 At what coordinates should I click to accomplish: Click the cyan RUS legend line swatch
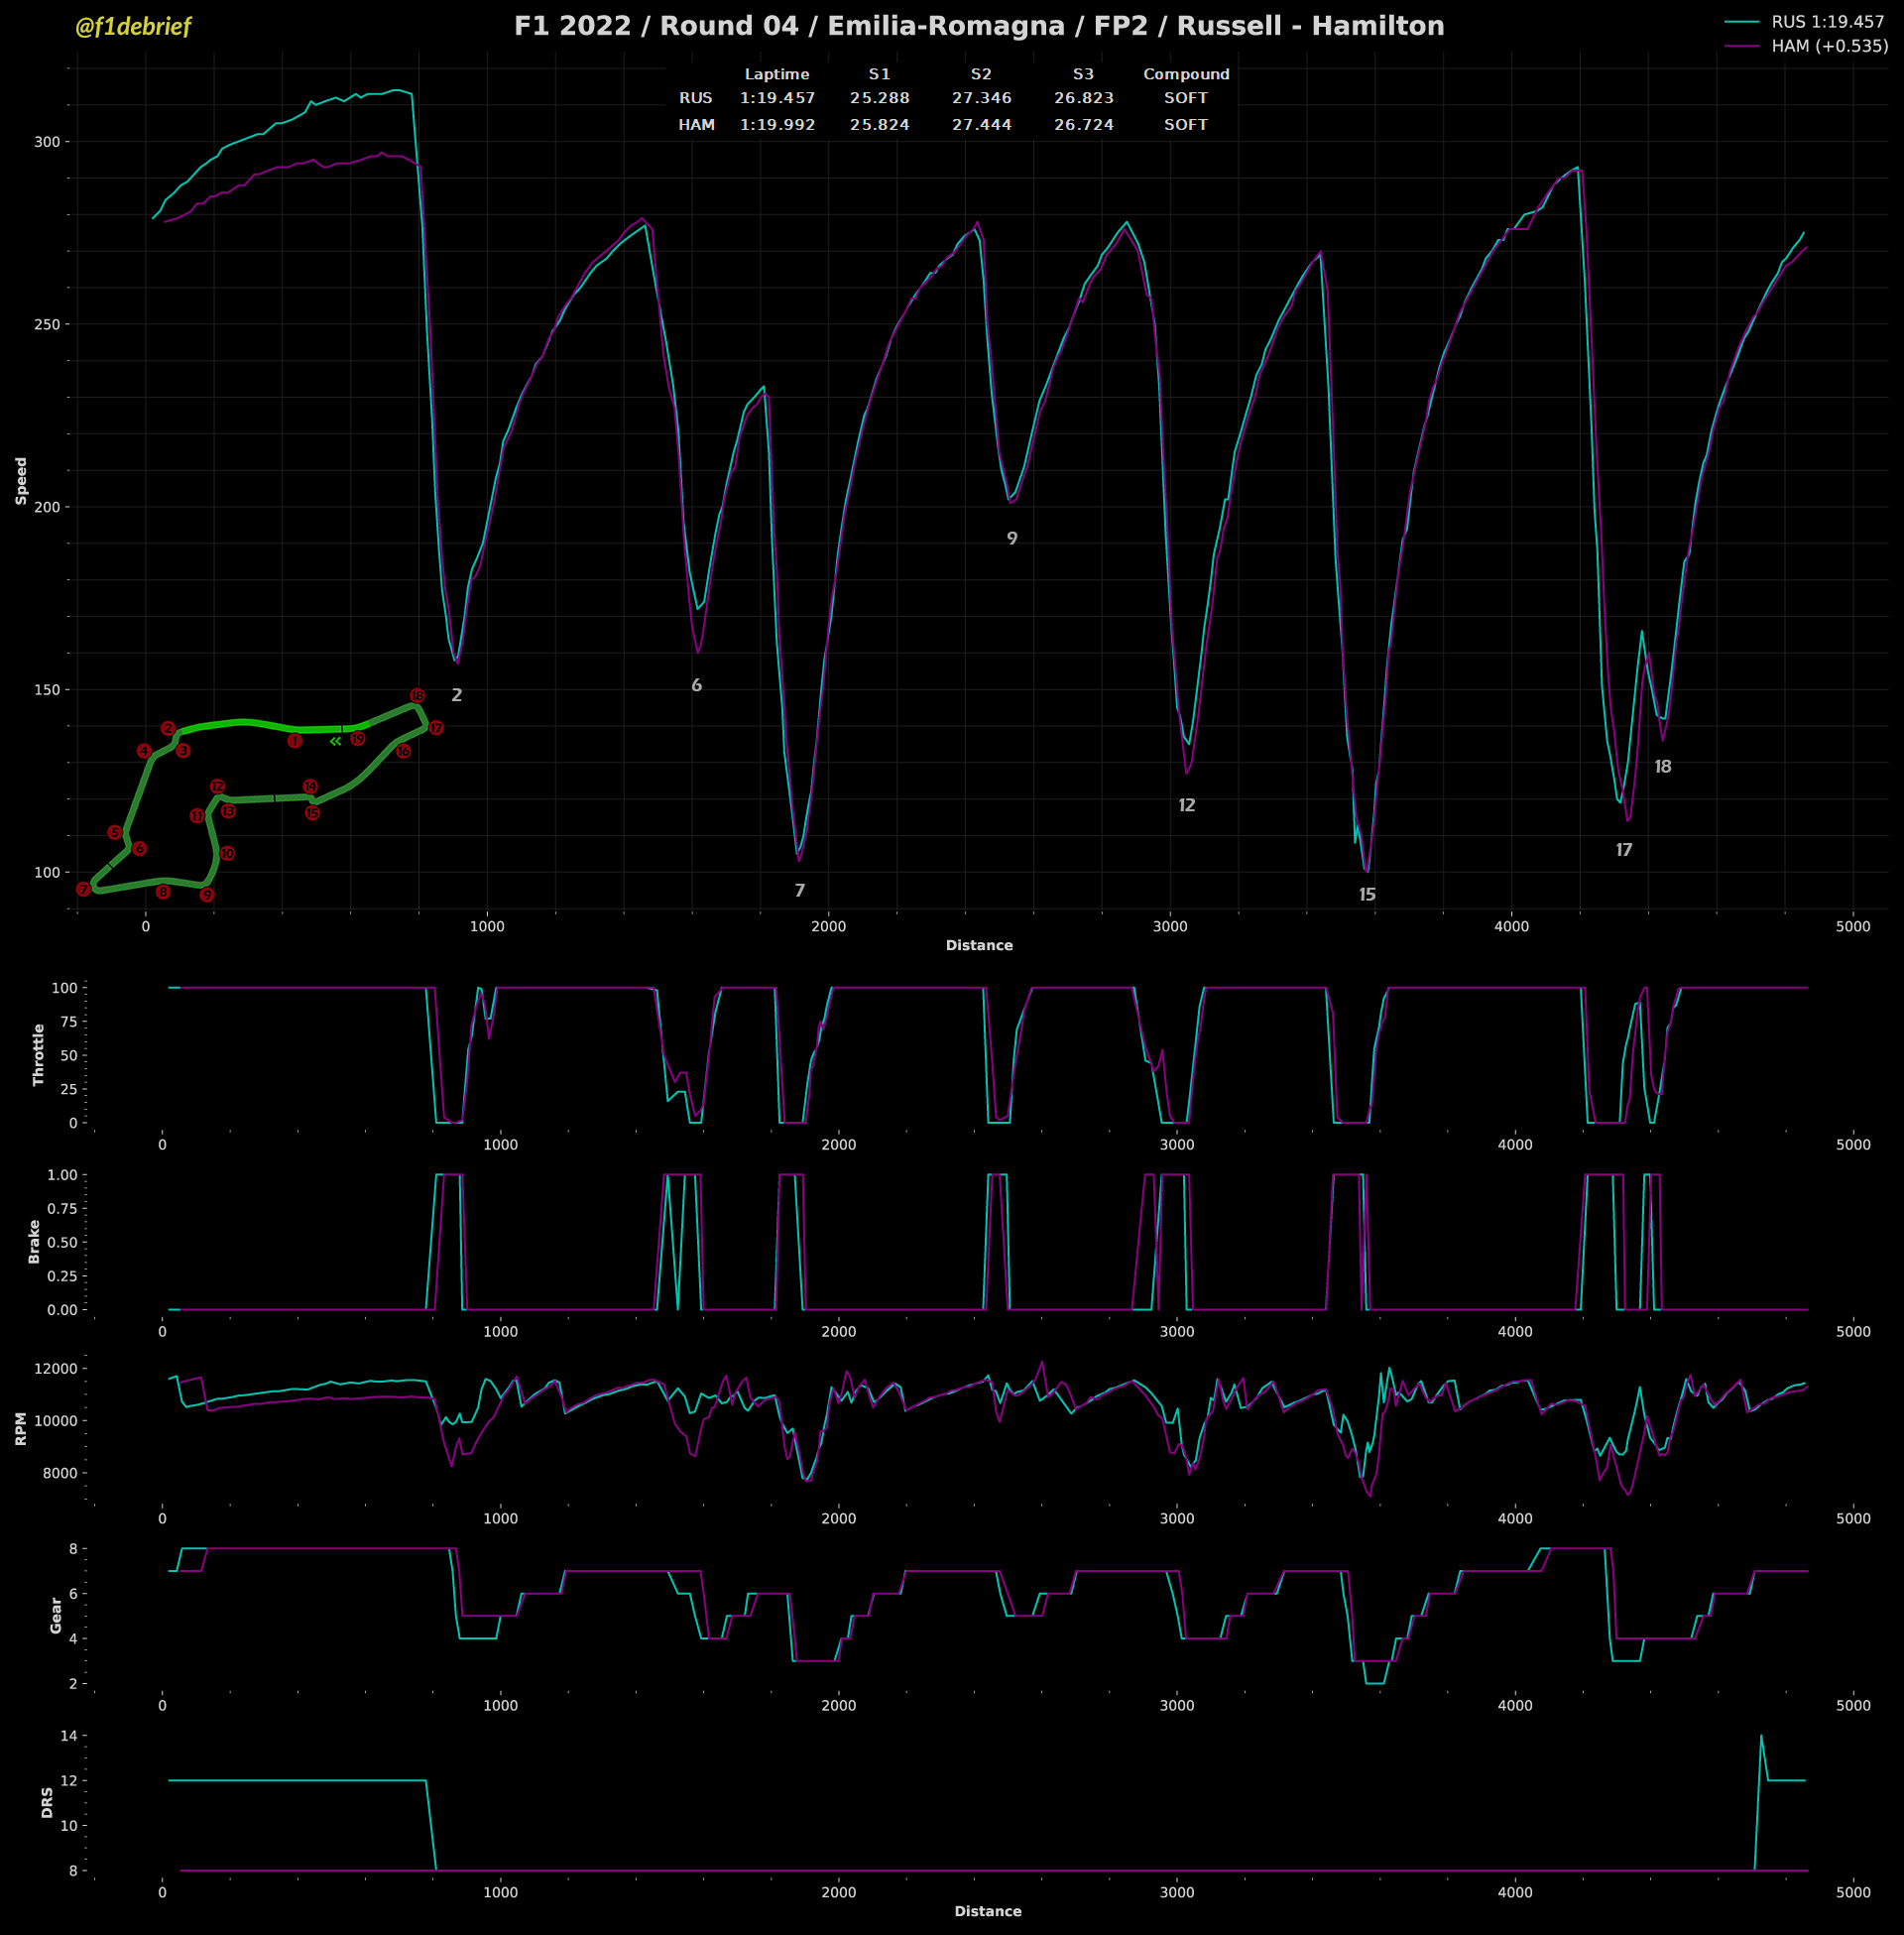[x=1741, y=22]
